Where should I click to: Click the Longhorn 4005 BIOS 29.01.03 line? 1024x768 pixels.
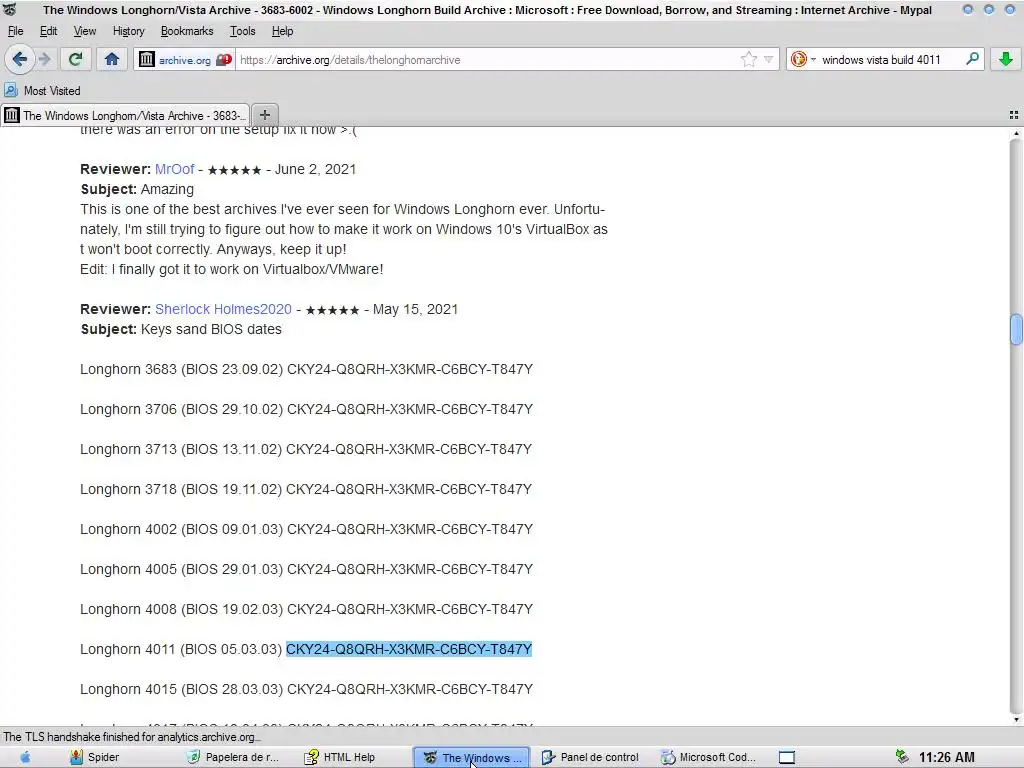(306, 569)
